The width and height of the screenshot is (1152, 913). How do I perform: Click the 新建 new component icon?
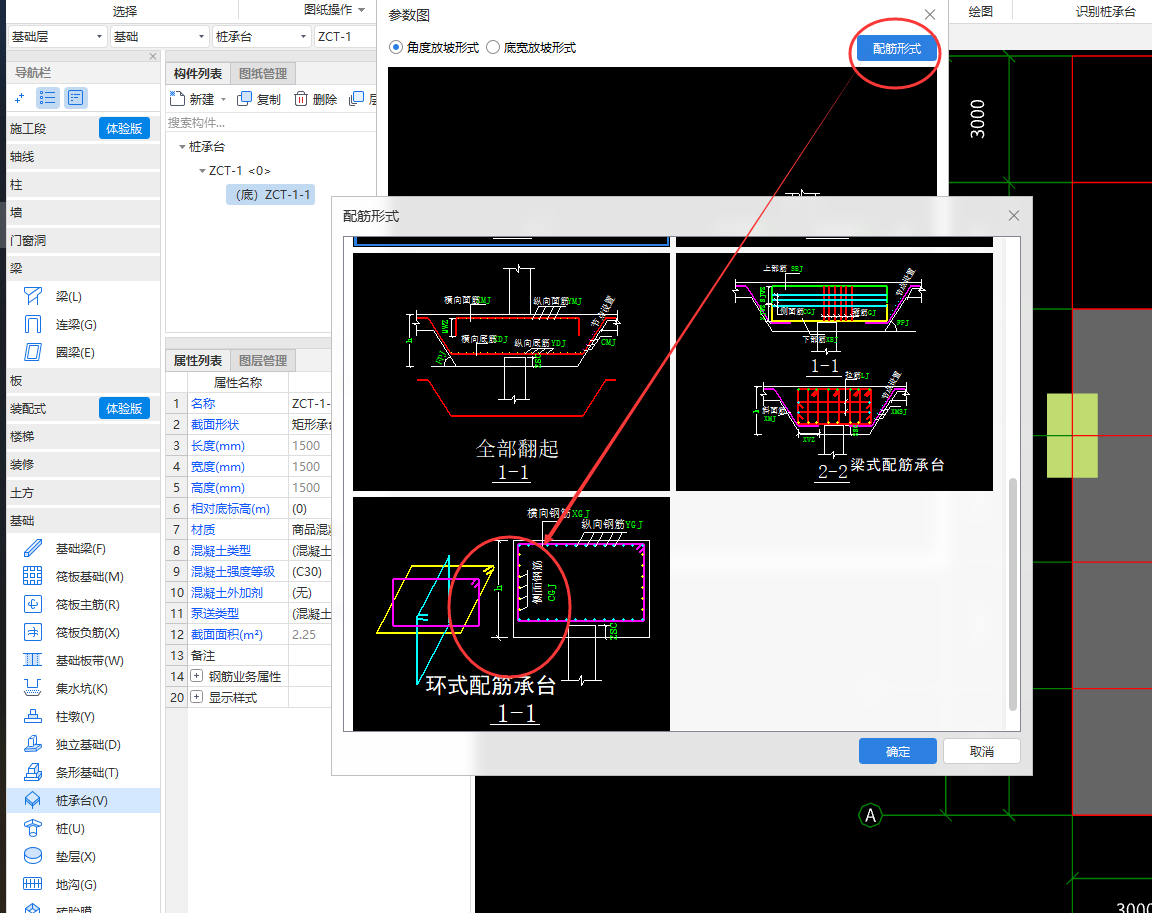[x=177, y=98]
